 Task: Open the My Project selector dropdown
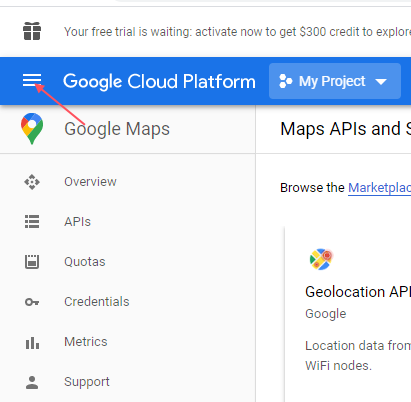pos(335,81)
